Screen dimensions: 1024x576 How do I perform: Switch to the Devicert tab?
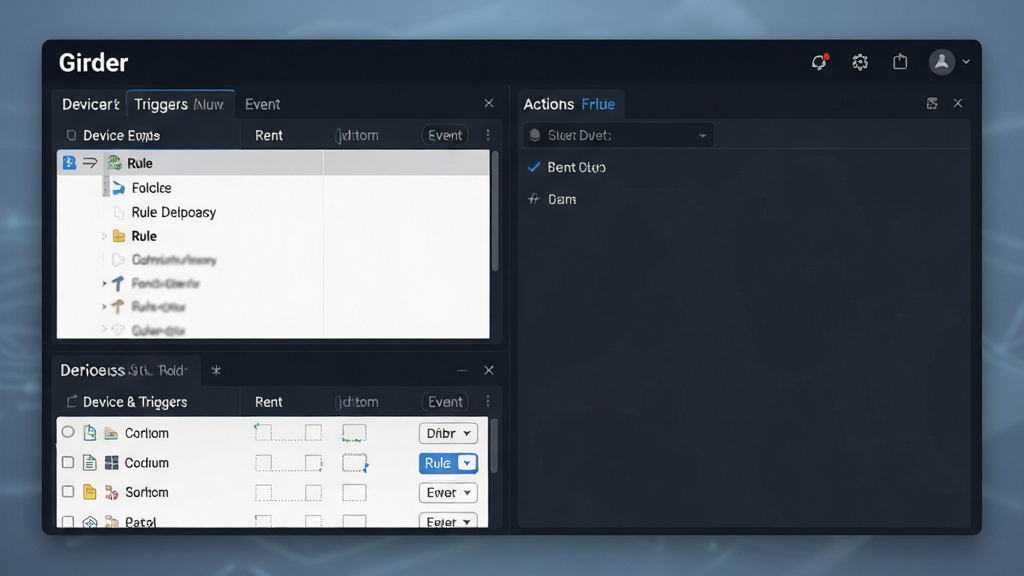pos(90,104)
